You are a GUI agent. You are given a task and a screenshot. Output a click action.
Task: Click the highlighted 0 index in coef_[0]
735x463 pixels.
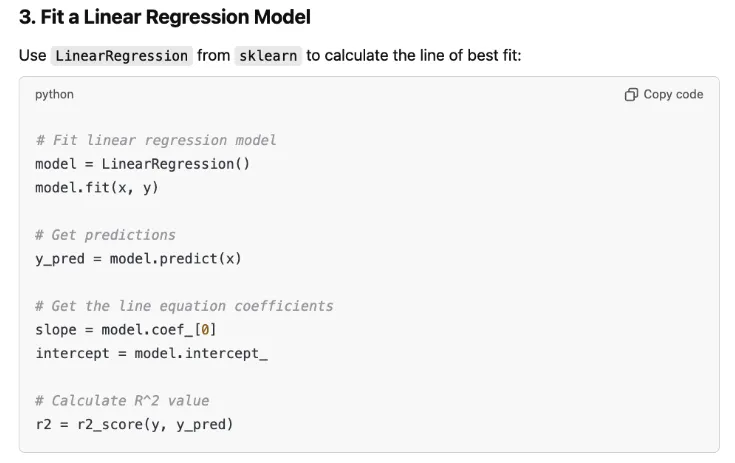pyautogui.click(x=204, y=329)
